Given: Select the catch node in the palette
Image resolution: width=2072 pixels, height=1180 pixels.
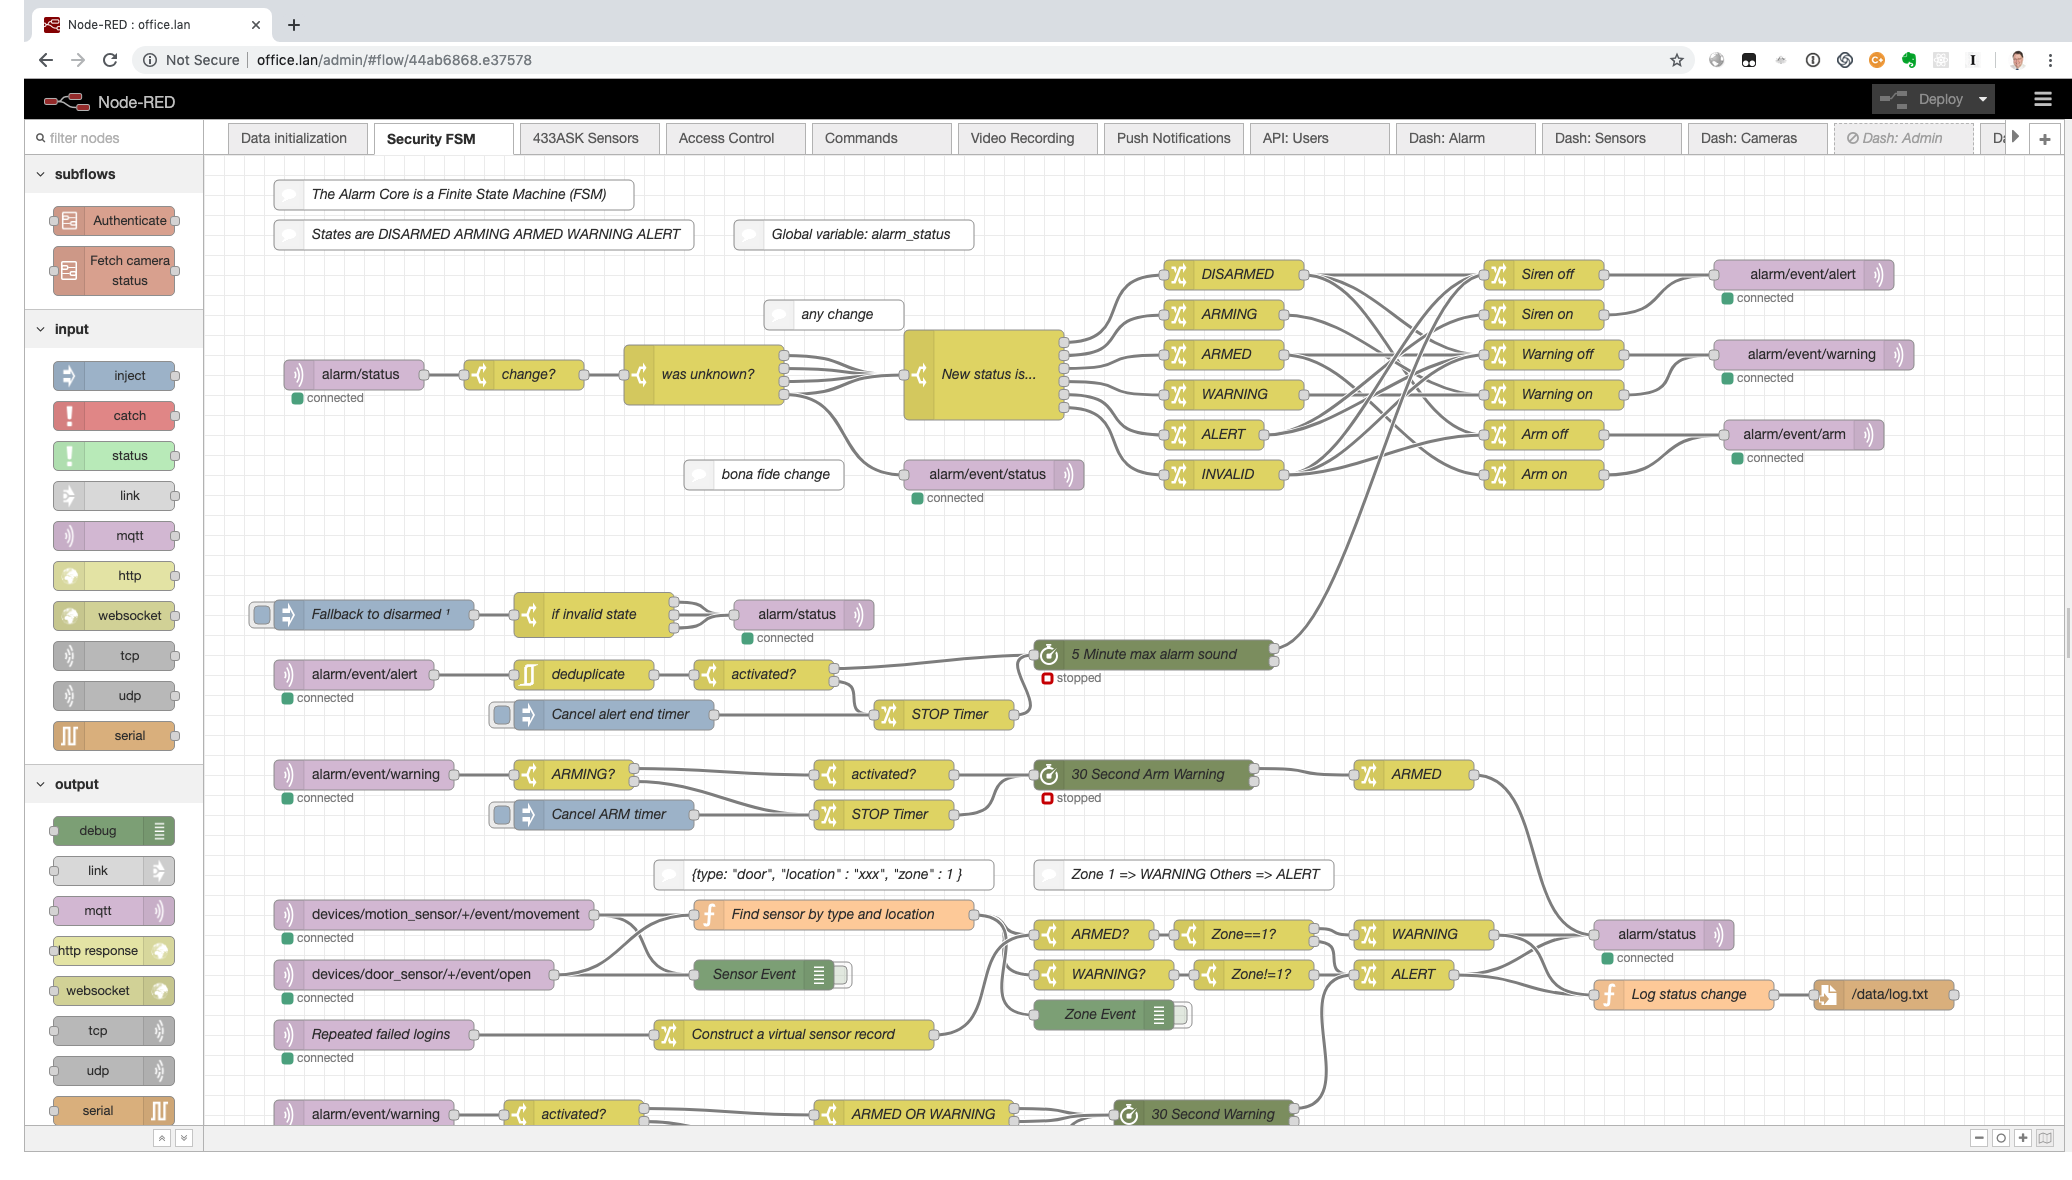Looking at the screenshot, I should pyautogui.click(x=114, y=416).
